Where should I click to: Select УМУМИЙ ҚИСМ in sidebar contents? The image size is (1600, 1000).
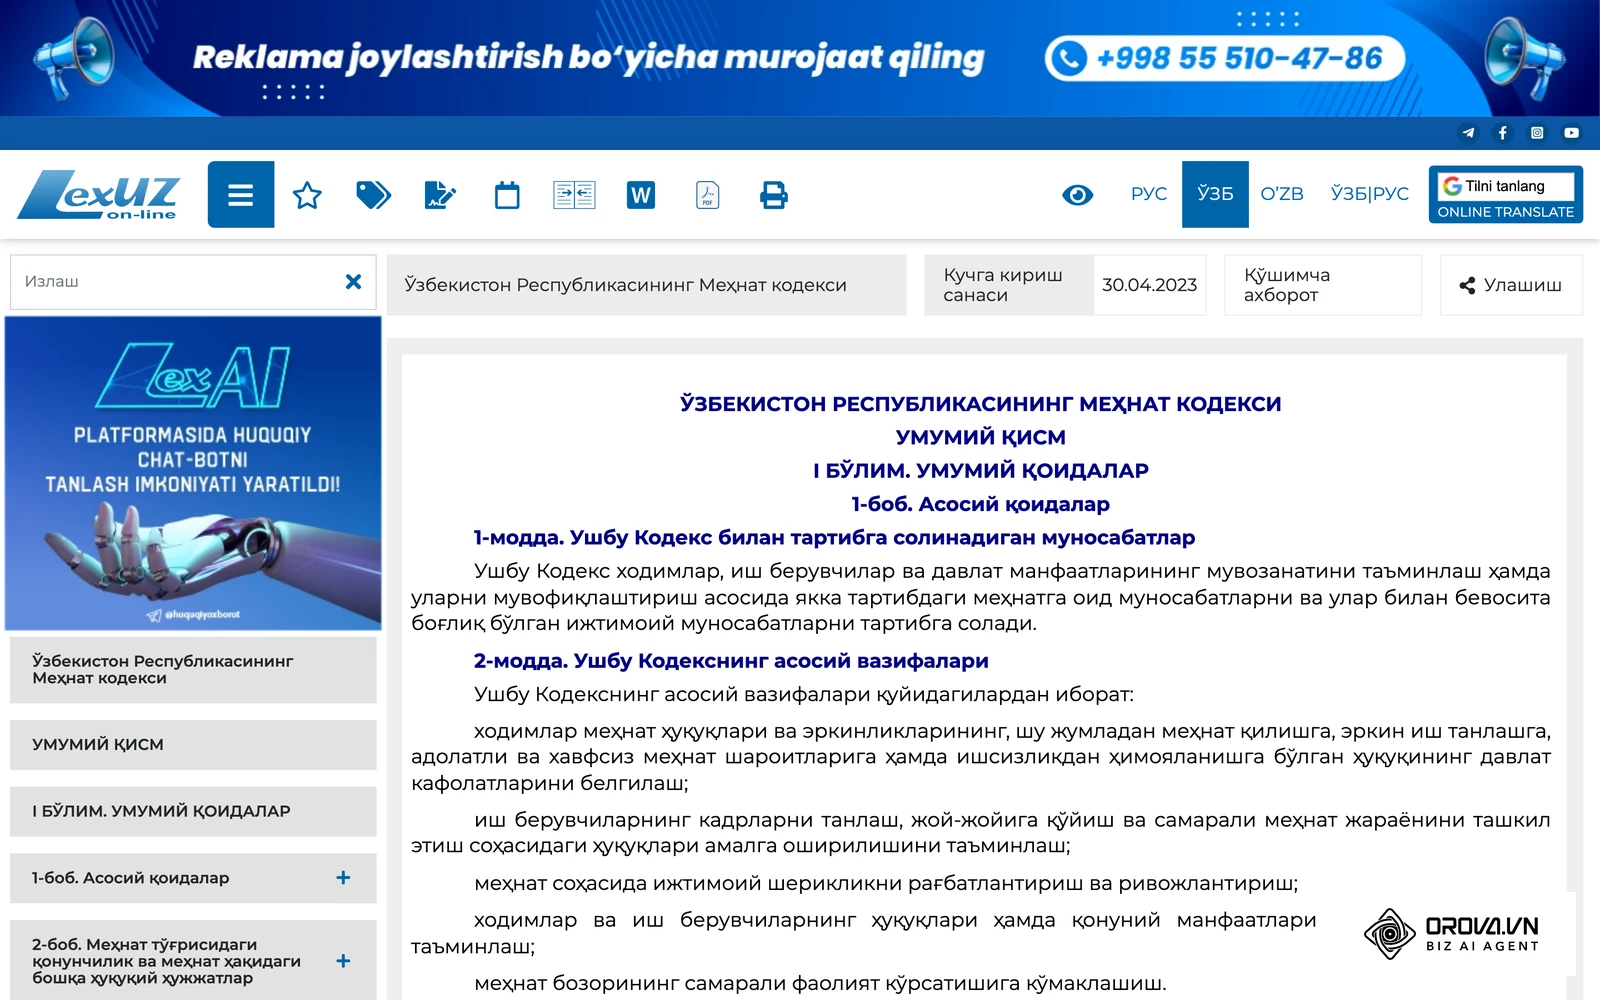coord(193,745)
